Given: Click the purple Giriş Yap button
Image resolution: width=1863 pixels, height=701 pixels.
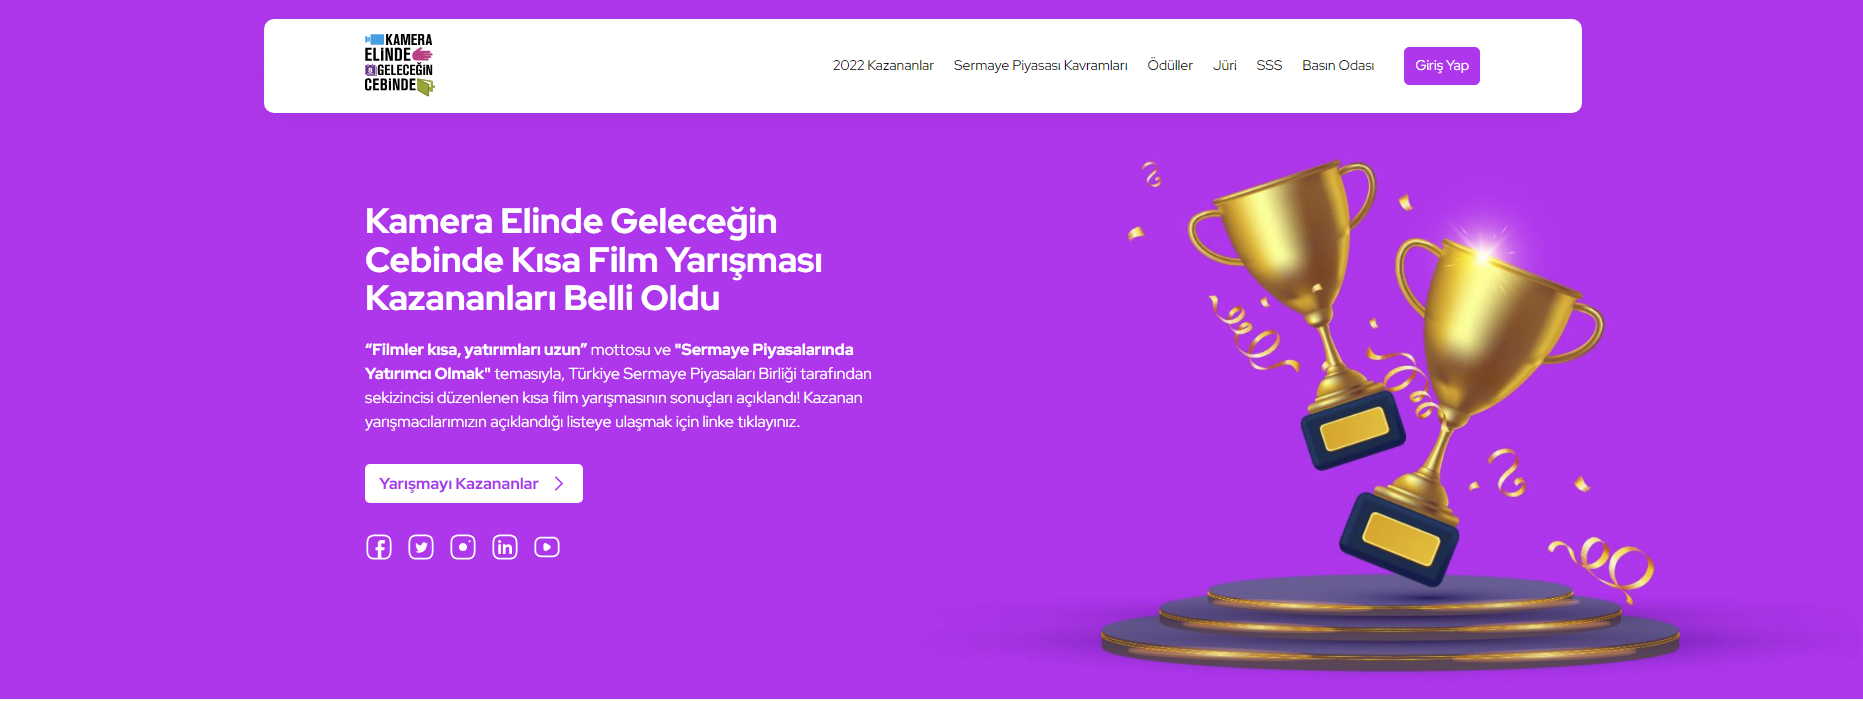Looking at the screenshot, I should point(1442,66).
